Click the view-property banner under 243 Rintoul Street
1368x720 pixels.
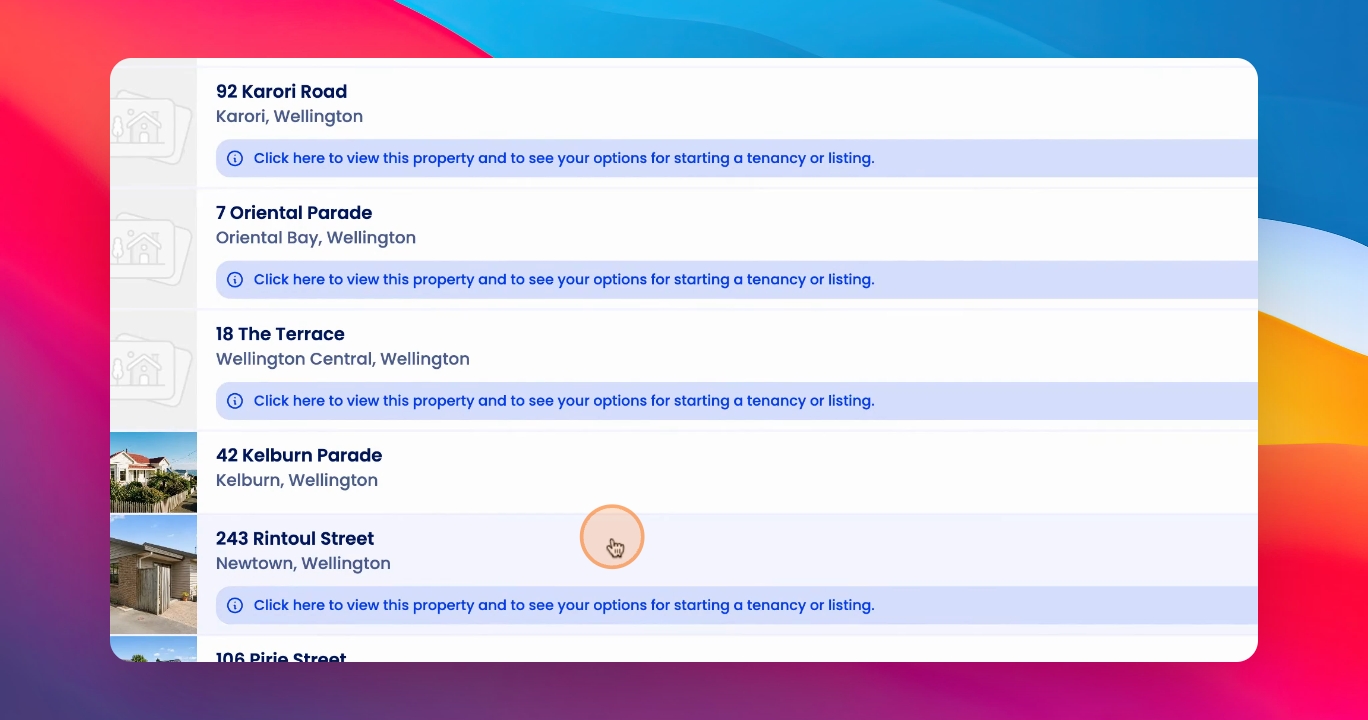[x=737, y=605]
